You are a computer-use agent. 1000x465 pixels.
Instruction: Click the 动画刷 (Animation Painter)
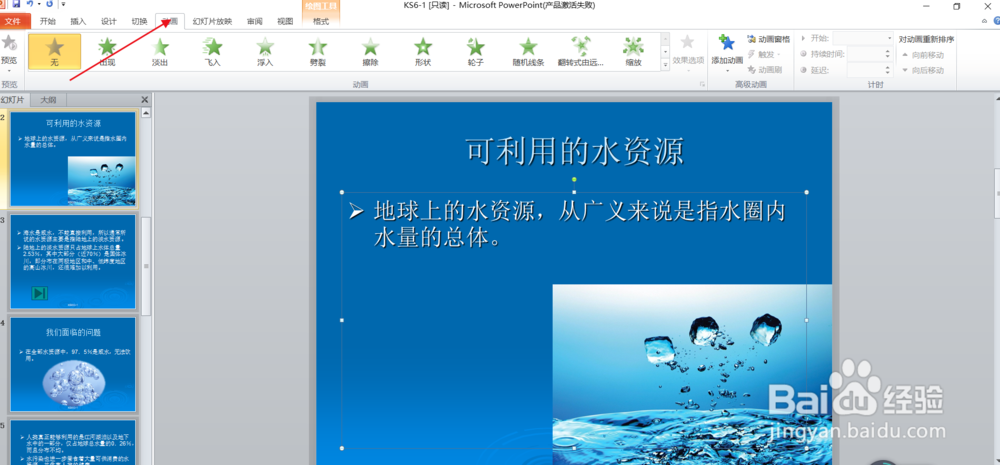tap(765, 70)
